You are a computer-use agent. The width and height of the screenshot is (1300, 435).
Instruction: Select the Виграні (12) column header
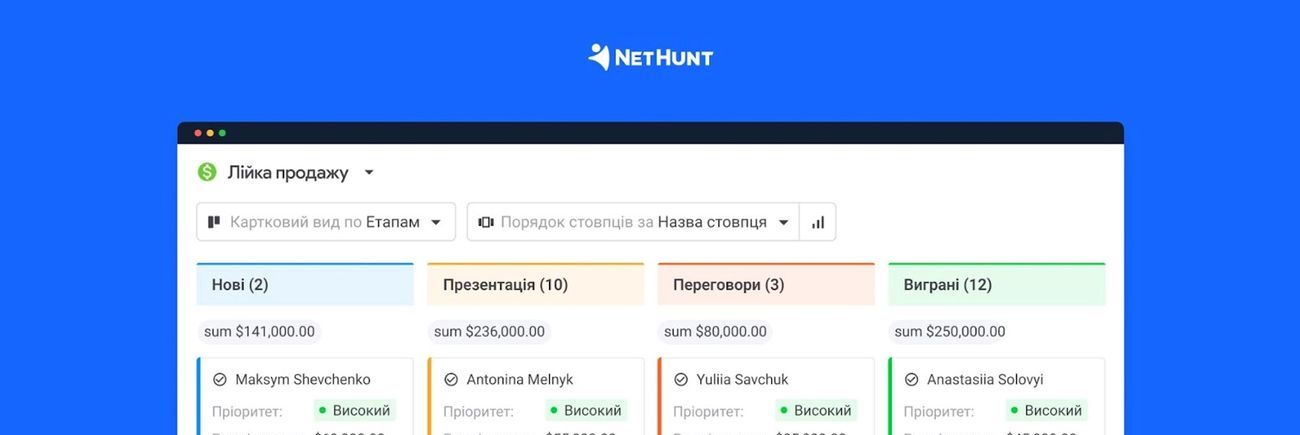[x=997, y=284]
